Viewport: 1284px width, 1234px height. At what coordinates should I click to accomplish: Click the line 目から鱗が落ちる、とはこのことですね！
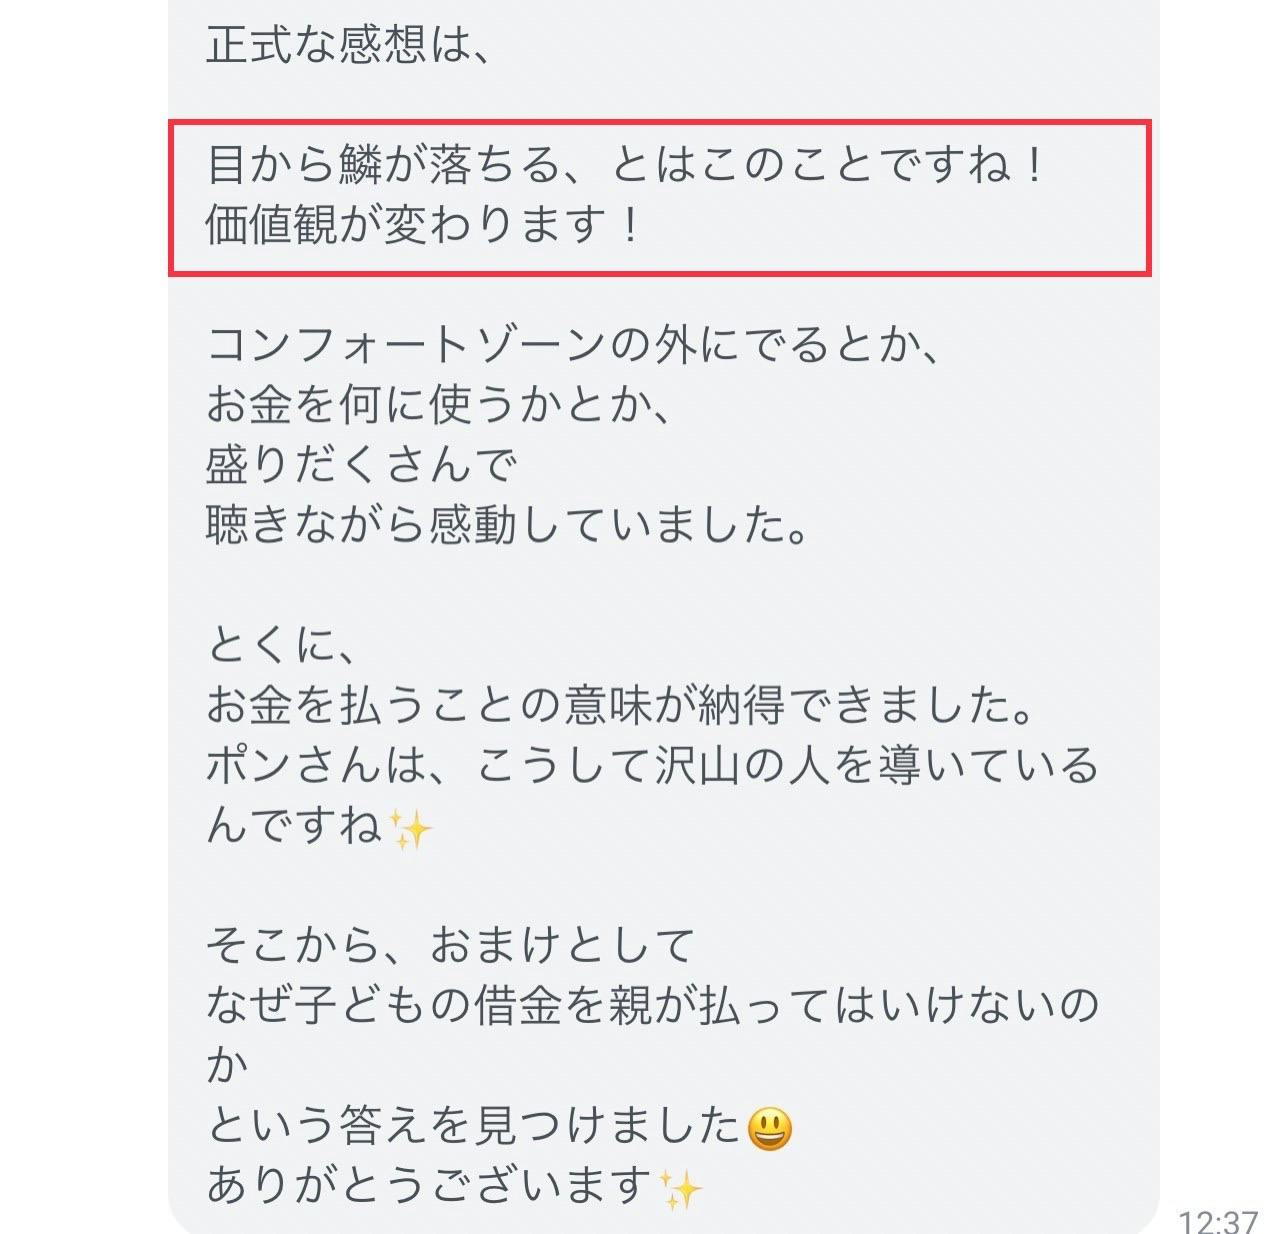pos(626,165)
